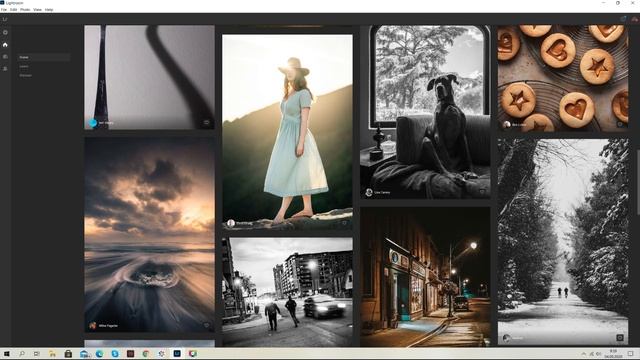Open the stormy seascape sunset photo
Image resolution: width=640 pixels, height=360 pixels.
[149, 235]
